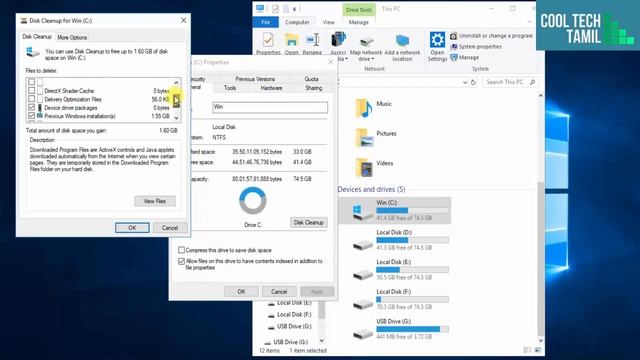The image size is (640, 360).
Task: Select the Local Disk (D:) drive icon
Action: [362, 244]
